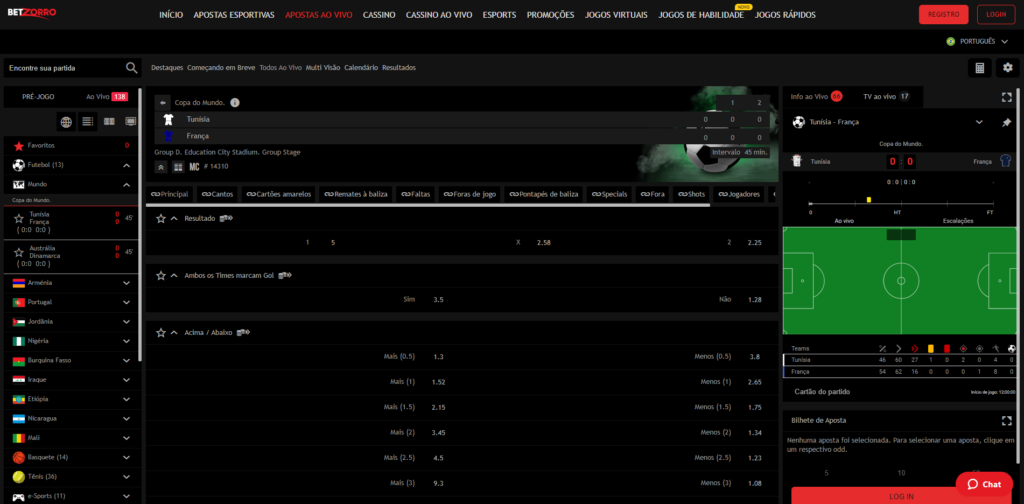Open cashout icon beside Acima / Abaixo
This screenshot has width=1024, height=504.
pos(243,332)
